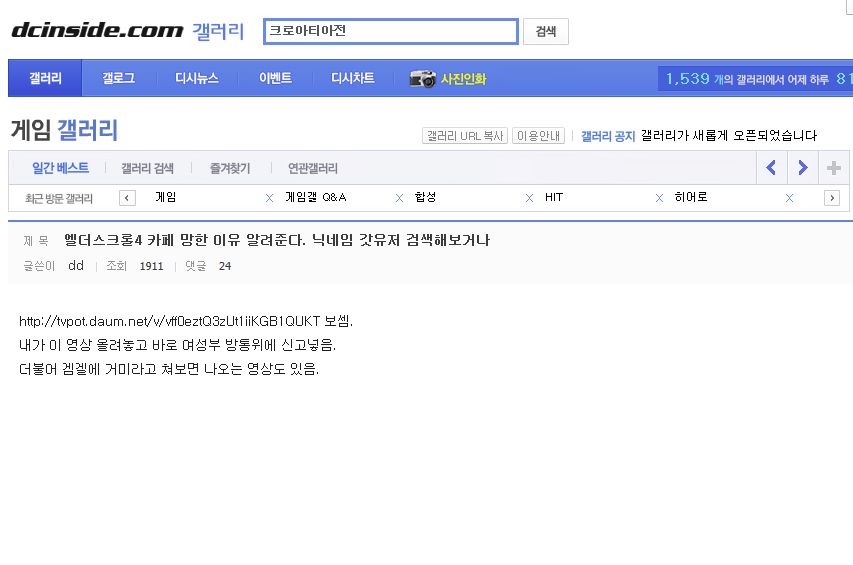Viewport: 853px width, 565px height.
Task: Click the 게임 갤러리 heading
Action: [64, 130]
